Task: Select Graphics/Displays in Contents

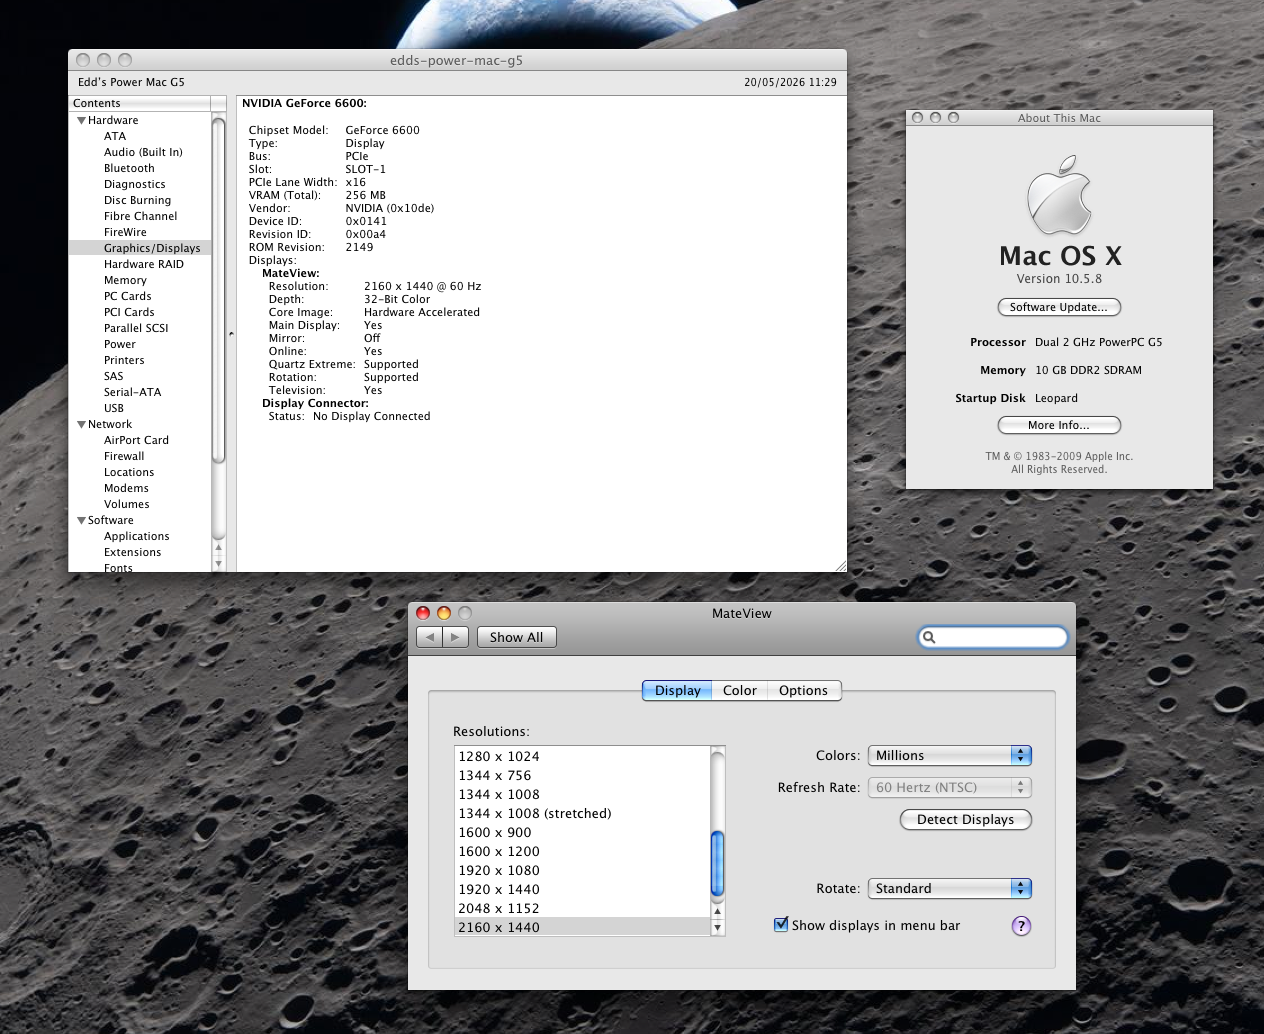Action: click(140, 249)
